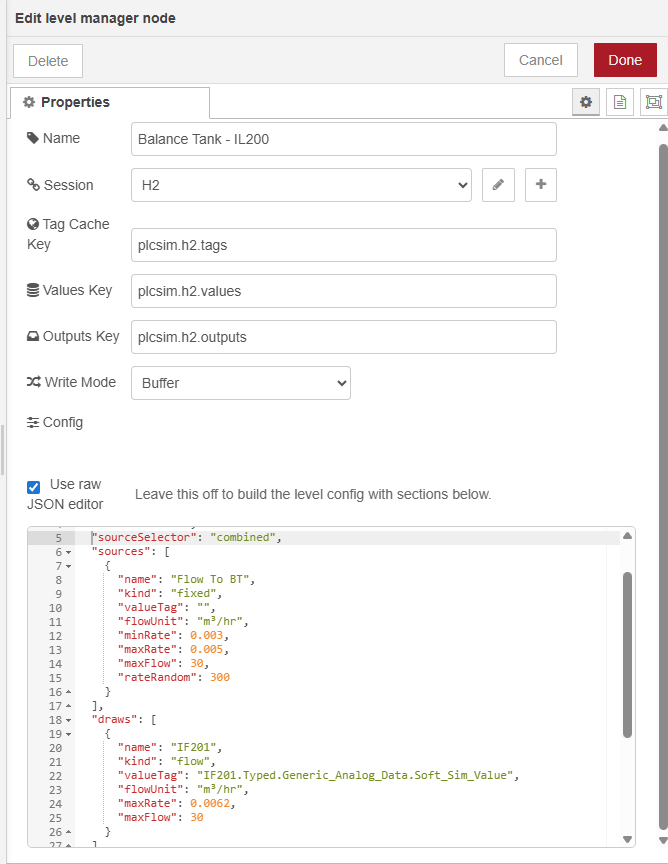Toggle fold marker at line 26
Image resolution: width=668 pixels, height=864 pixels.
(x=68, y=831)
